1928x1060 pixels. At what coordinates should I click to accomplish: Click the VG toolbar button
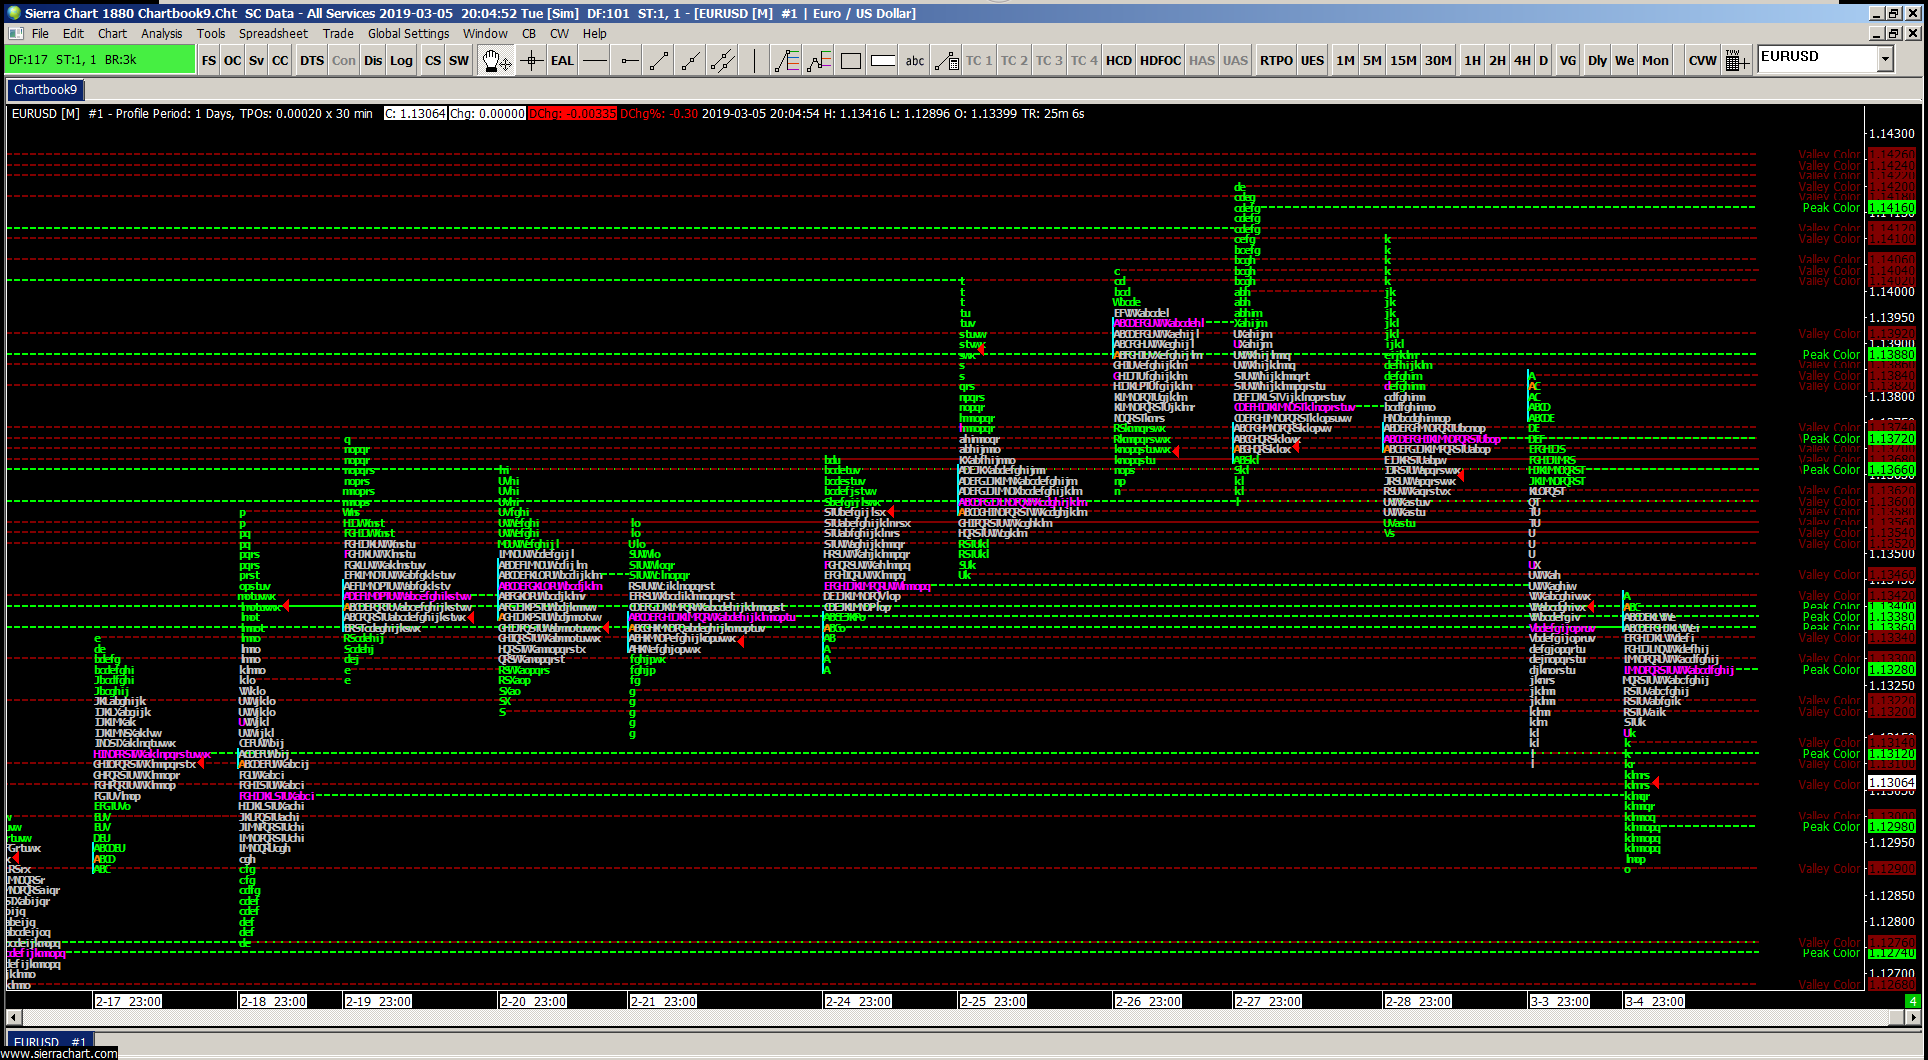(1567, 61)
